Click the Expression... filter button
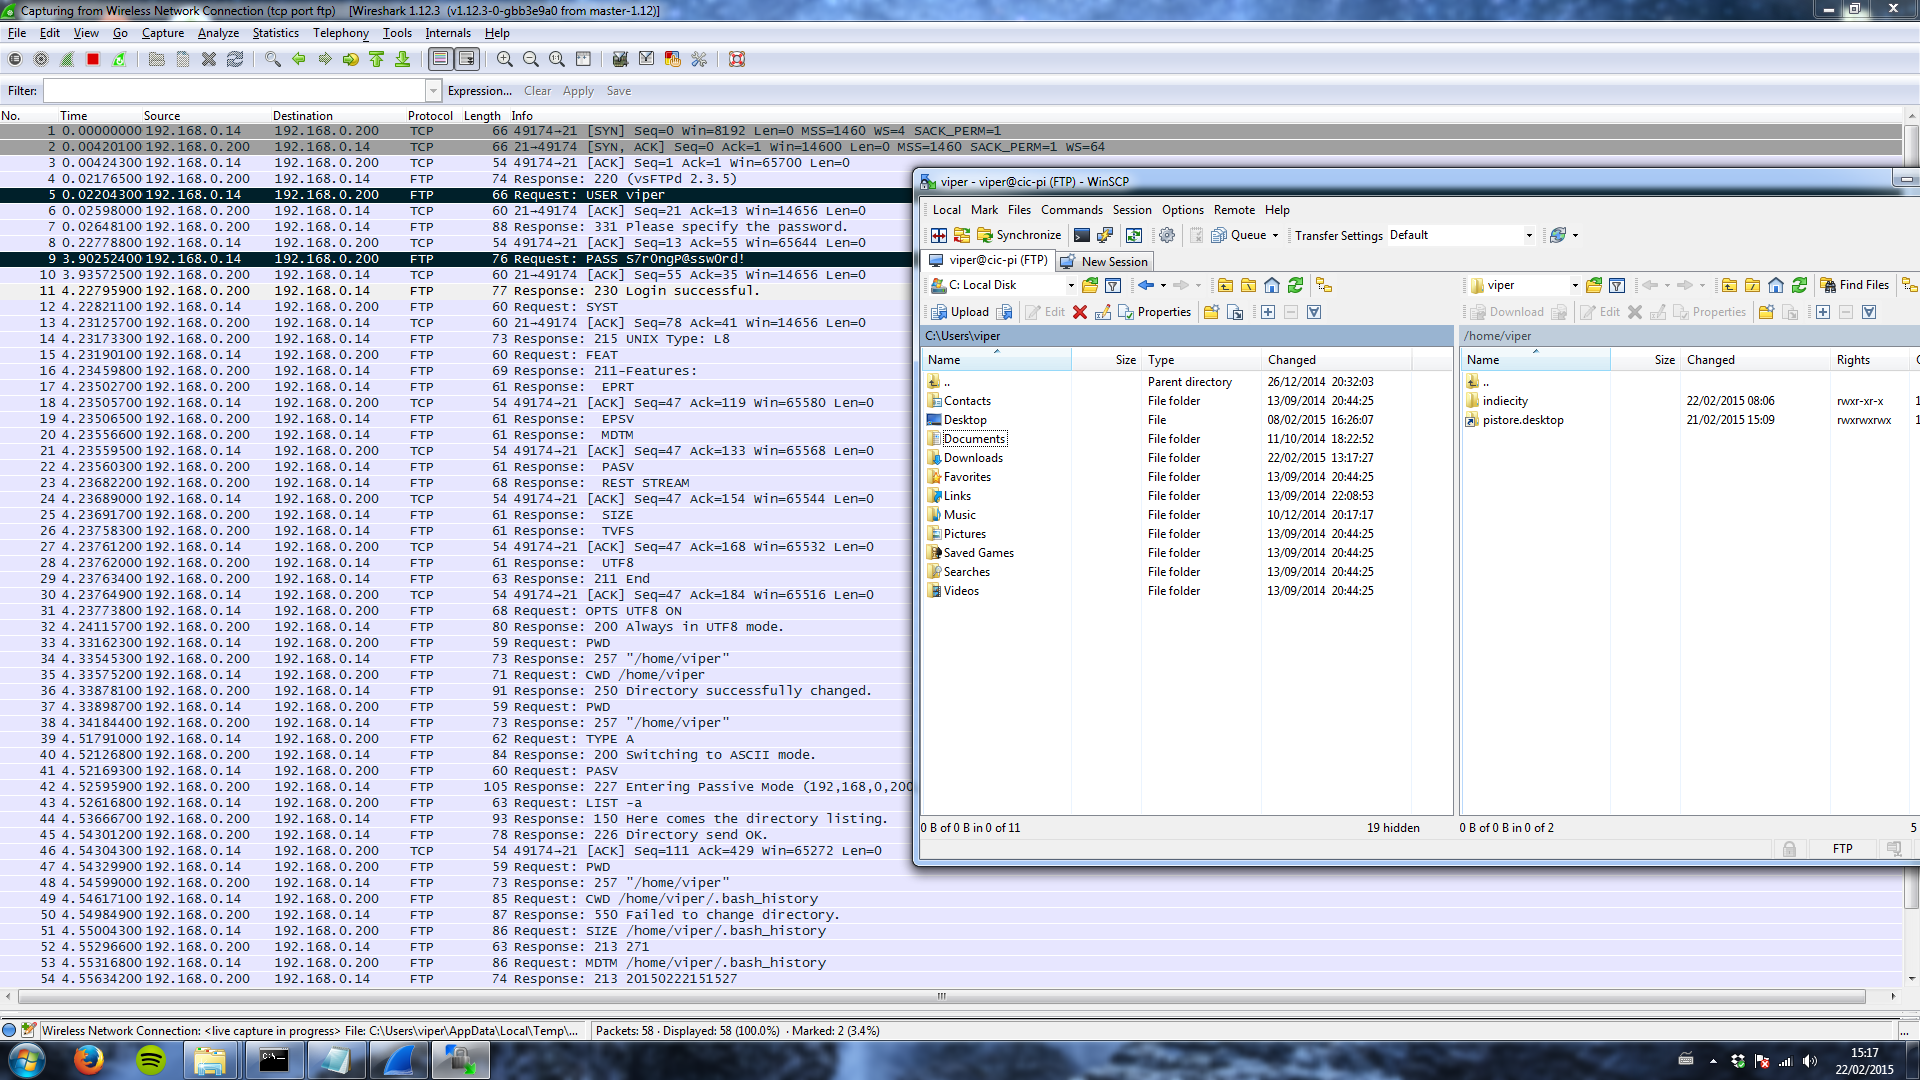 pyautogui.click(x=479, y=91)
